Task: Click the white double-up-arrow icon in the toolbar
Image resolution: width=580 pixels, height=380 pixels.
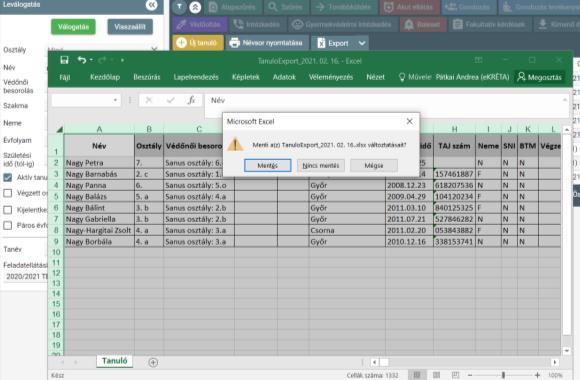Action: click(x=195, y=7)
